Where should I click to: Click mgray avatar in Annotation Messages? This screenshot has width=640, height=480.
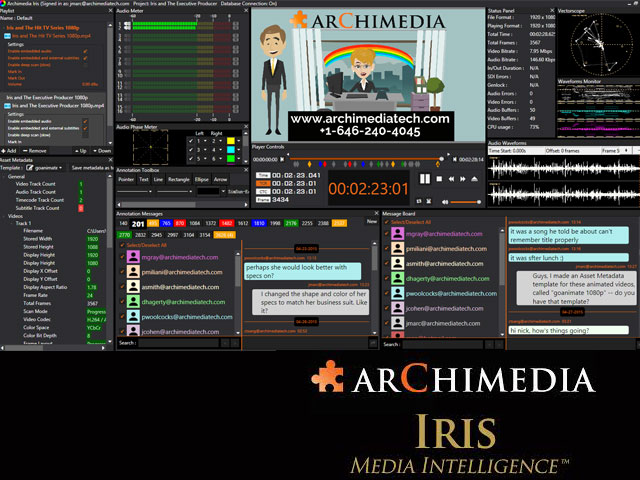133,257
